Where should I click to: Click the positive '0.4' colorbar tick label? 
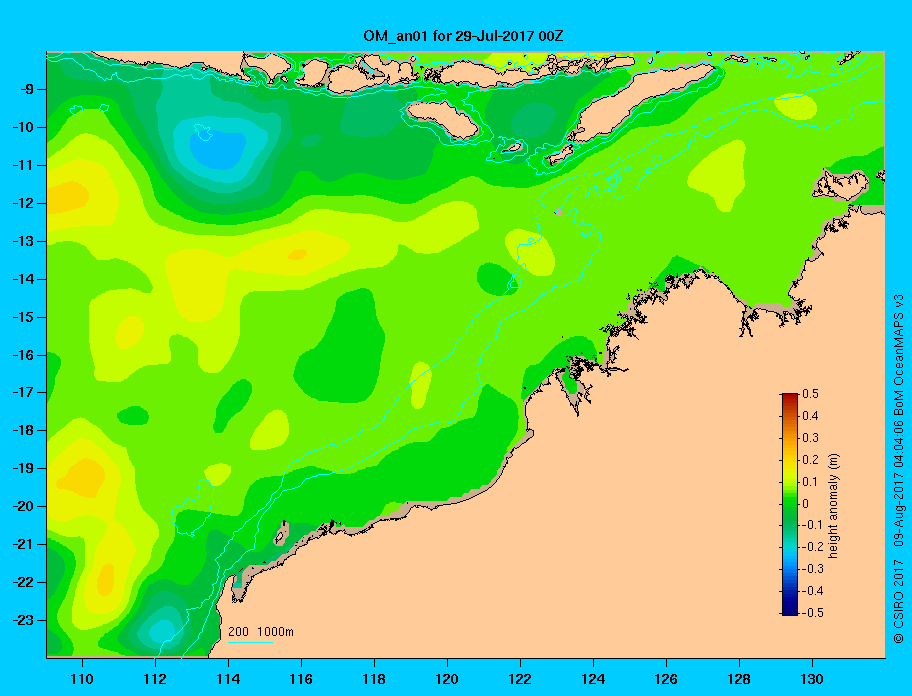click(x=810, y=416)
